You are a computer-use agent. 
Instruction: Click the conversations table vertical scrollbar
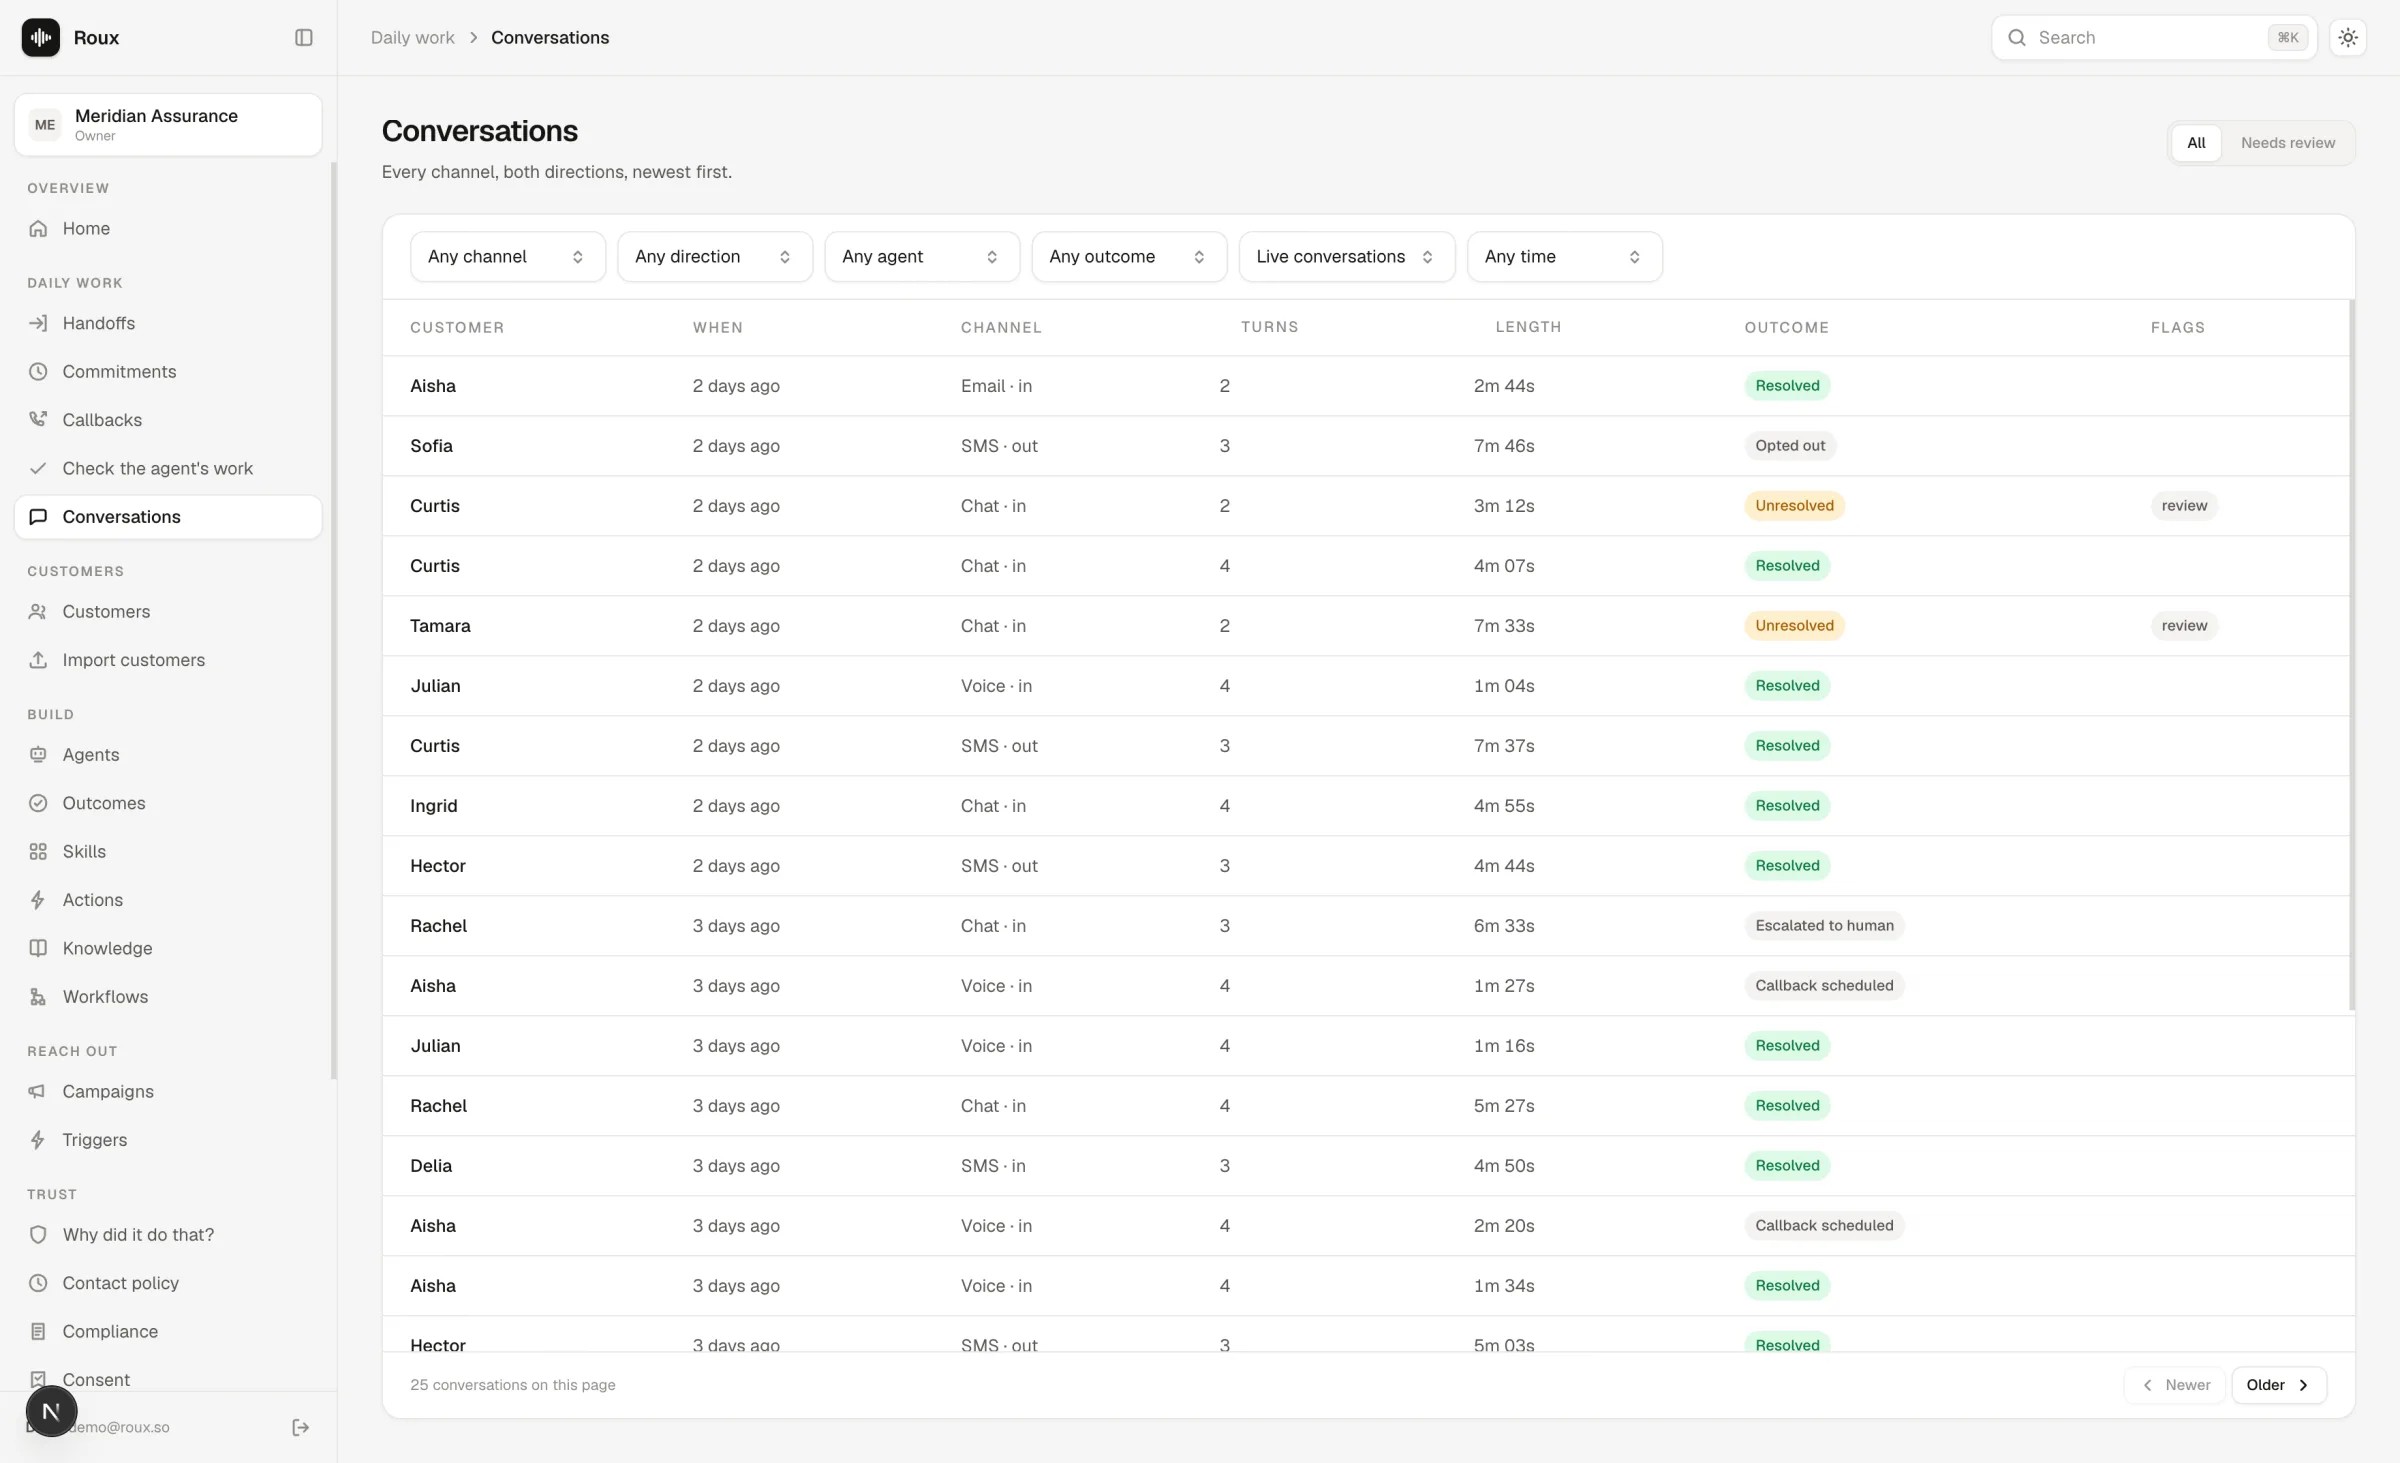2351,655
